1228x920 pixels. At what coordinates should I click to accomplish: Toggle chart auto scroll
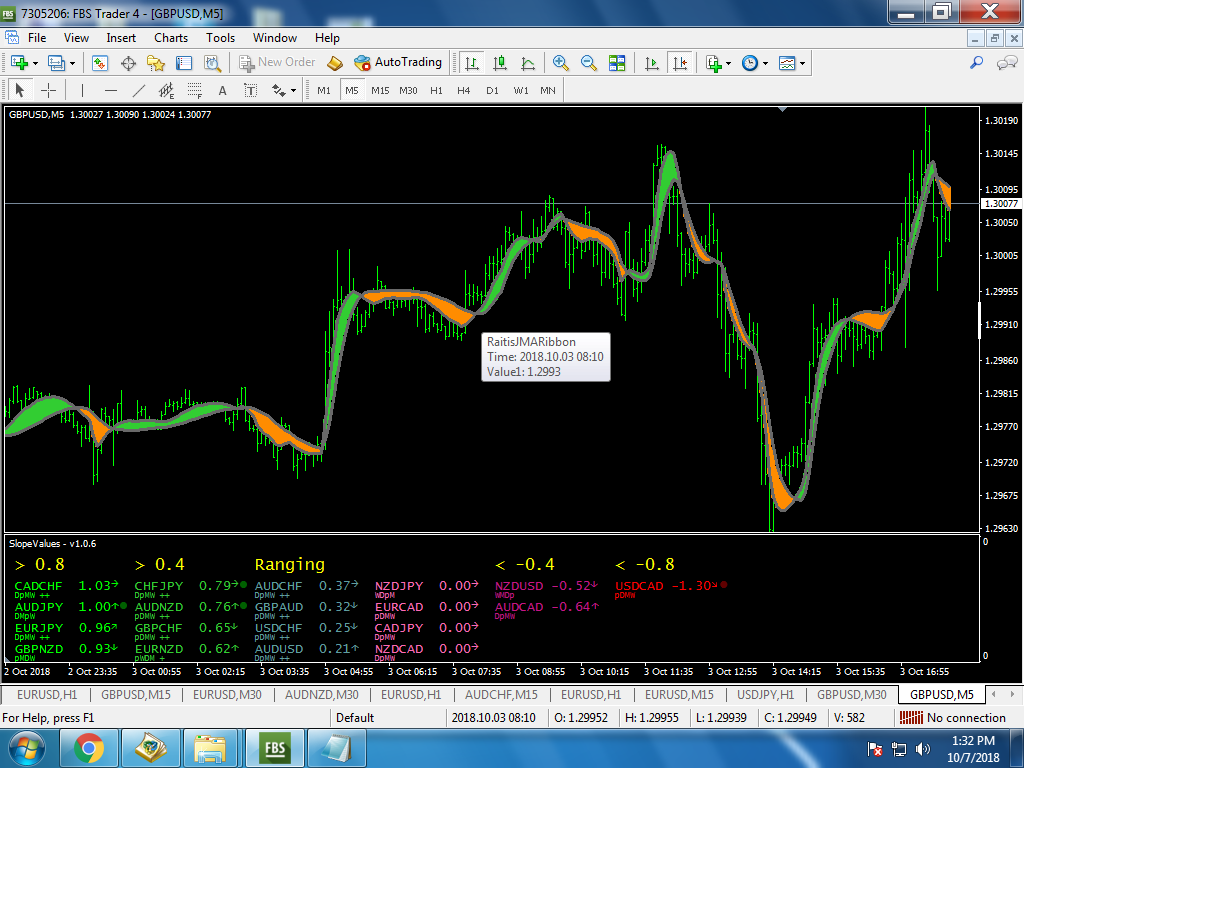point(652,62)
